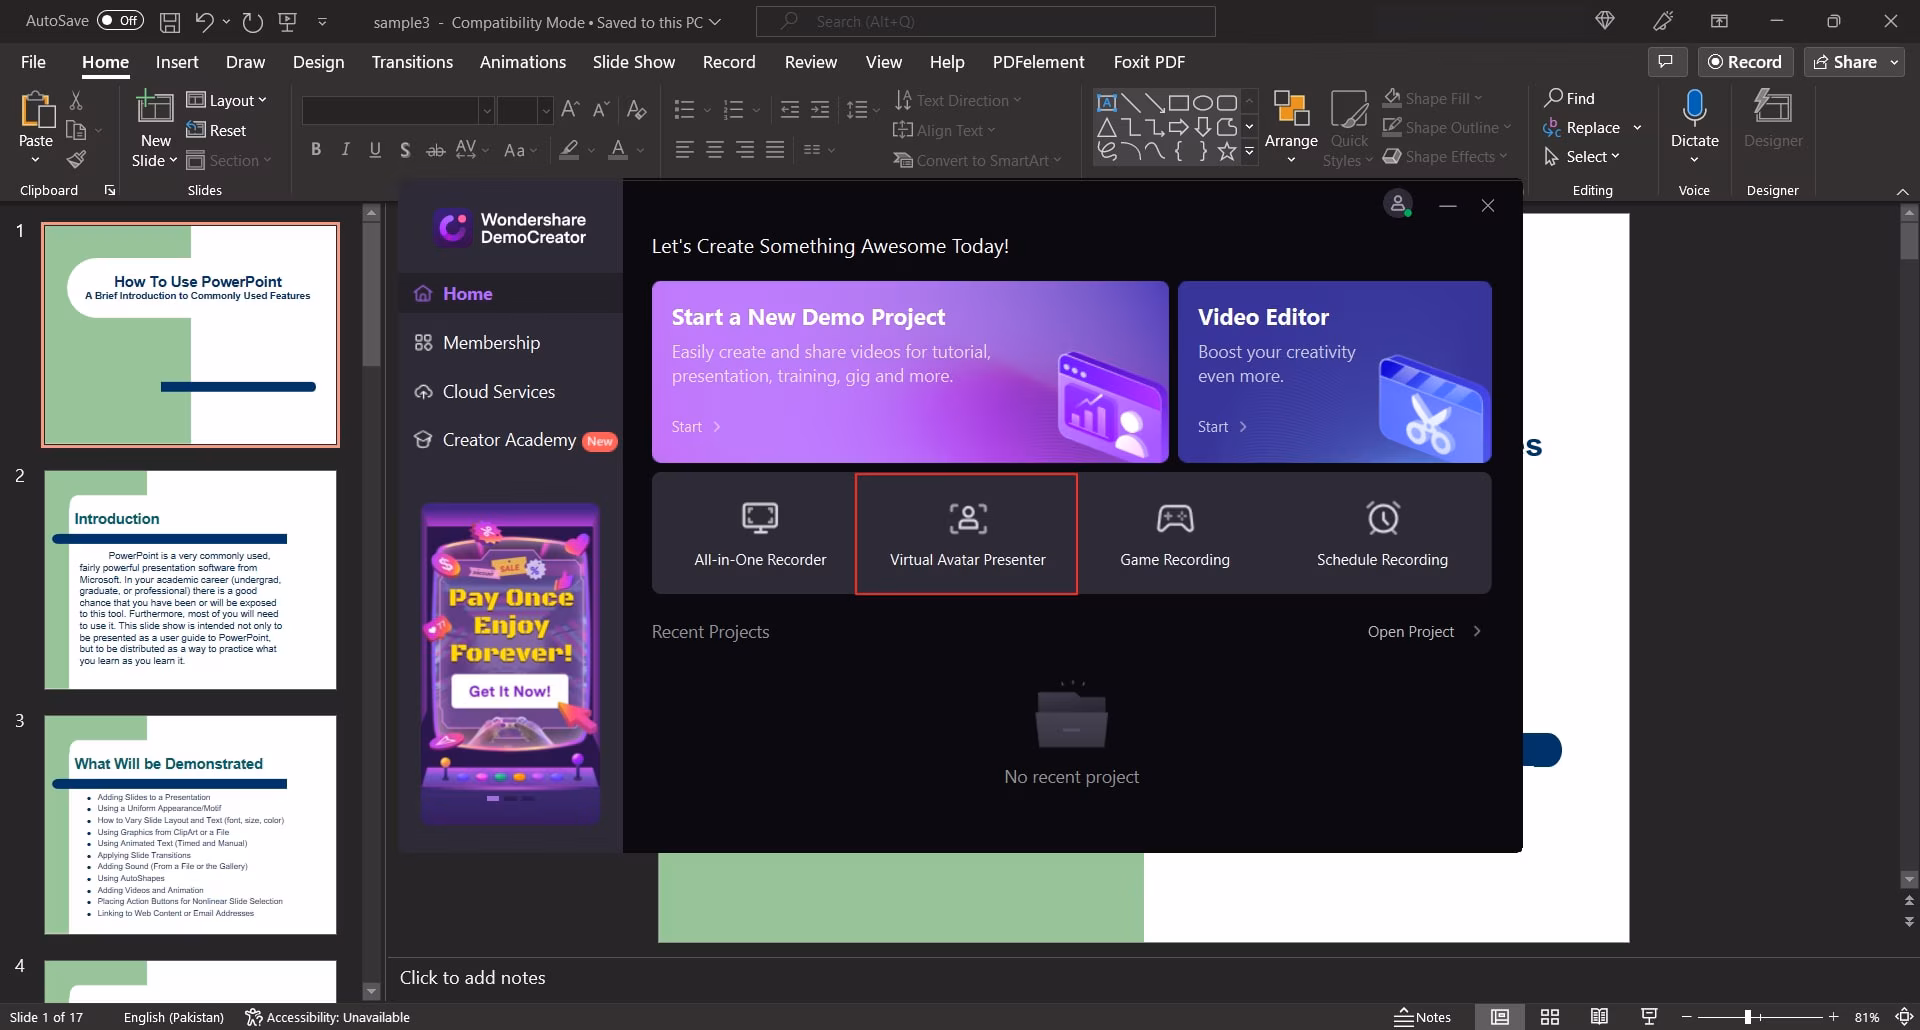1920x1030 pixels.
Task: Click the DemoCreator account profile icon
Action: click(x=1397, y=204)
